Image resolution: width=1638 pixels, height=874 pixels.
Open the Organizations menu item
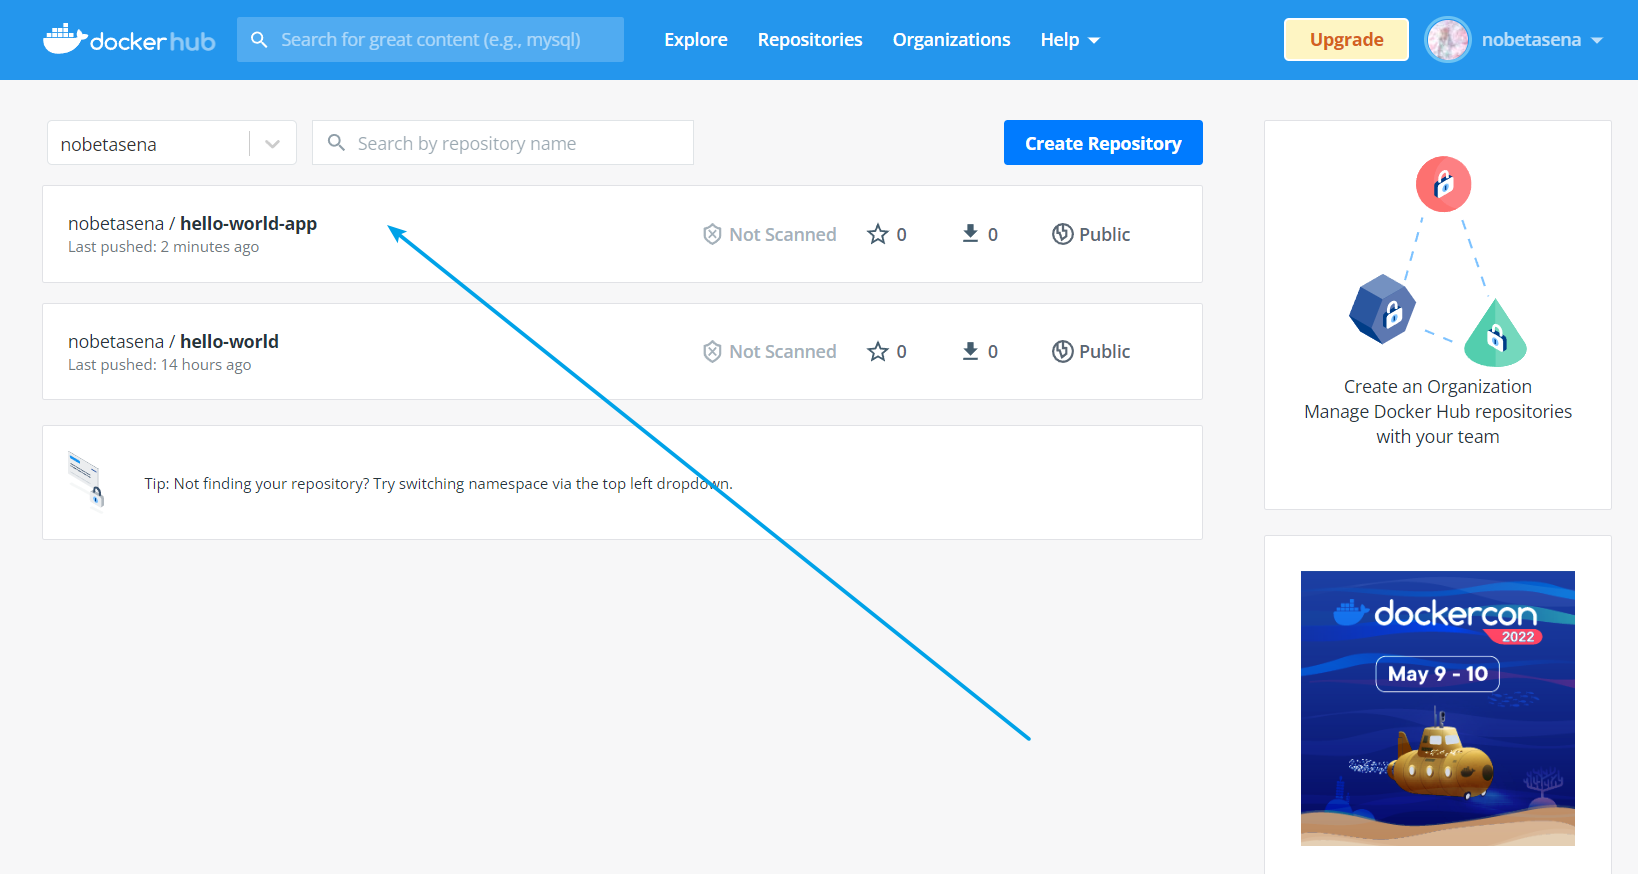(951, 40)
